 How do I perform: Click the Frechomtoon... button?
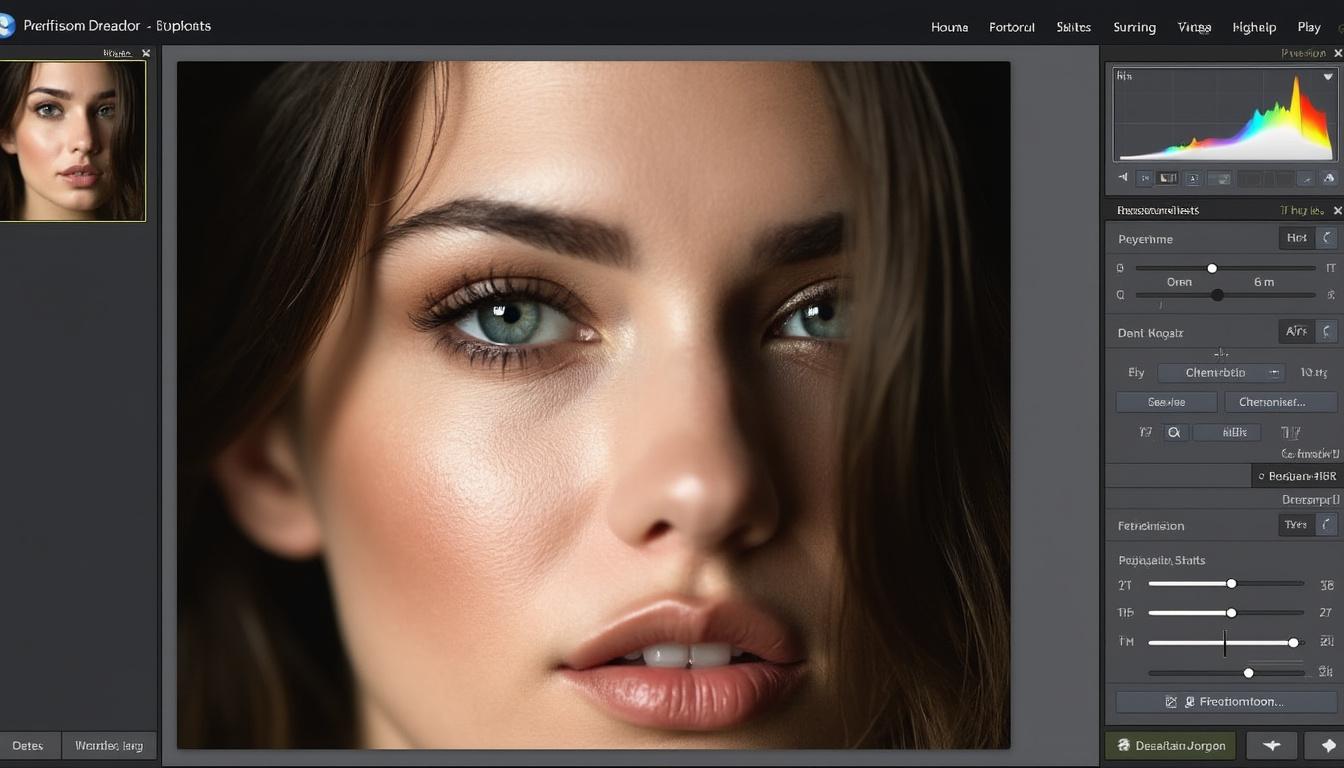pos(1226,702)
